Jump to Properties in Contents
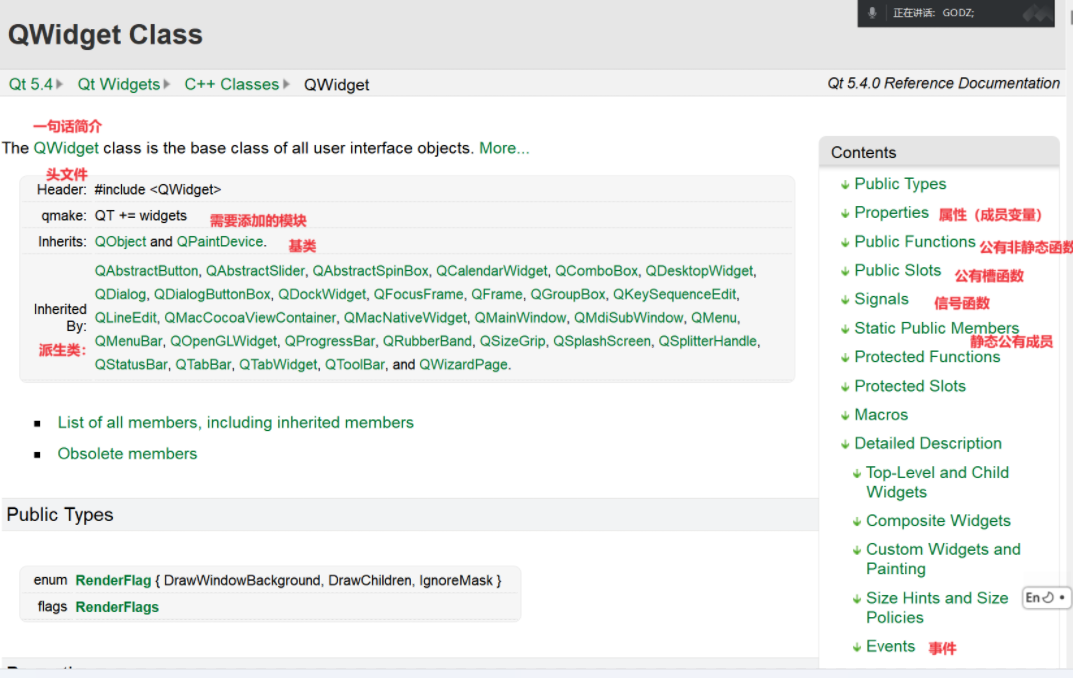 tap(891, 212)
